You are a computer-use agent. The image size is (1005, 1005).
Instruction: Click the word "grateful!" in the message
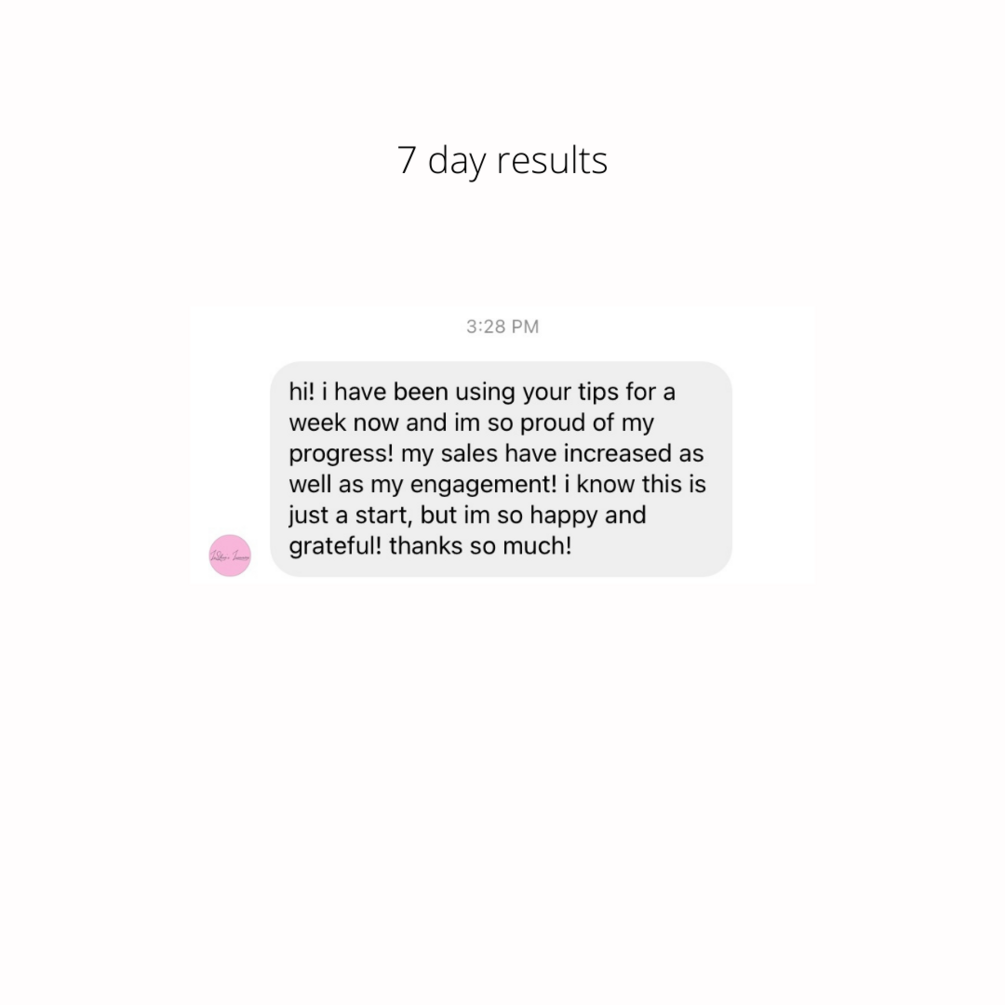pos(335,547)
